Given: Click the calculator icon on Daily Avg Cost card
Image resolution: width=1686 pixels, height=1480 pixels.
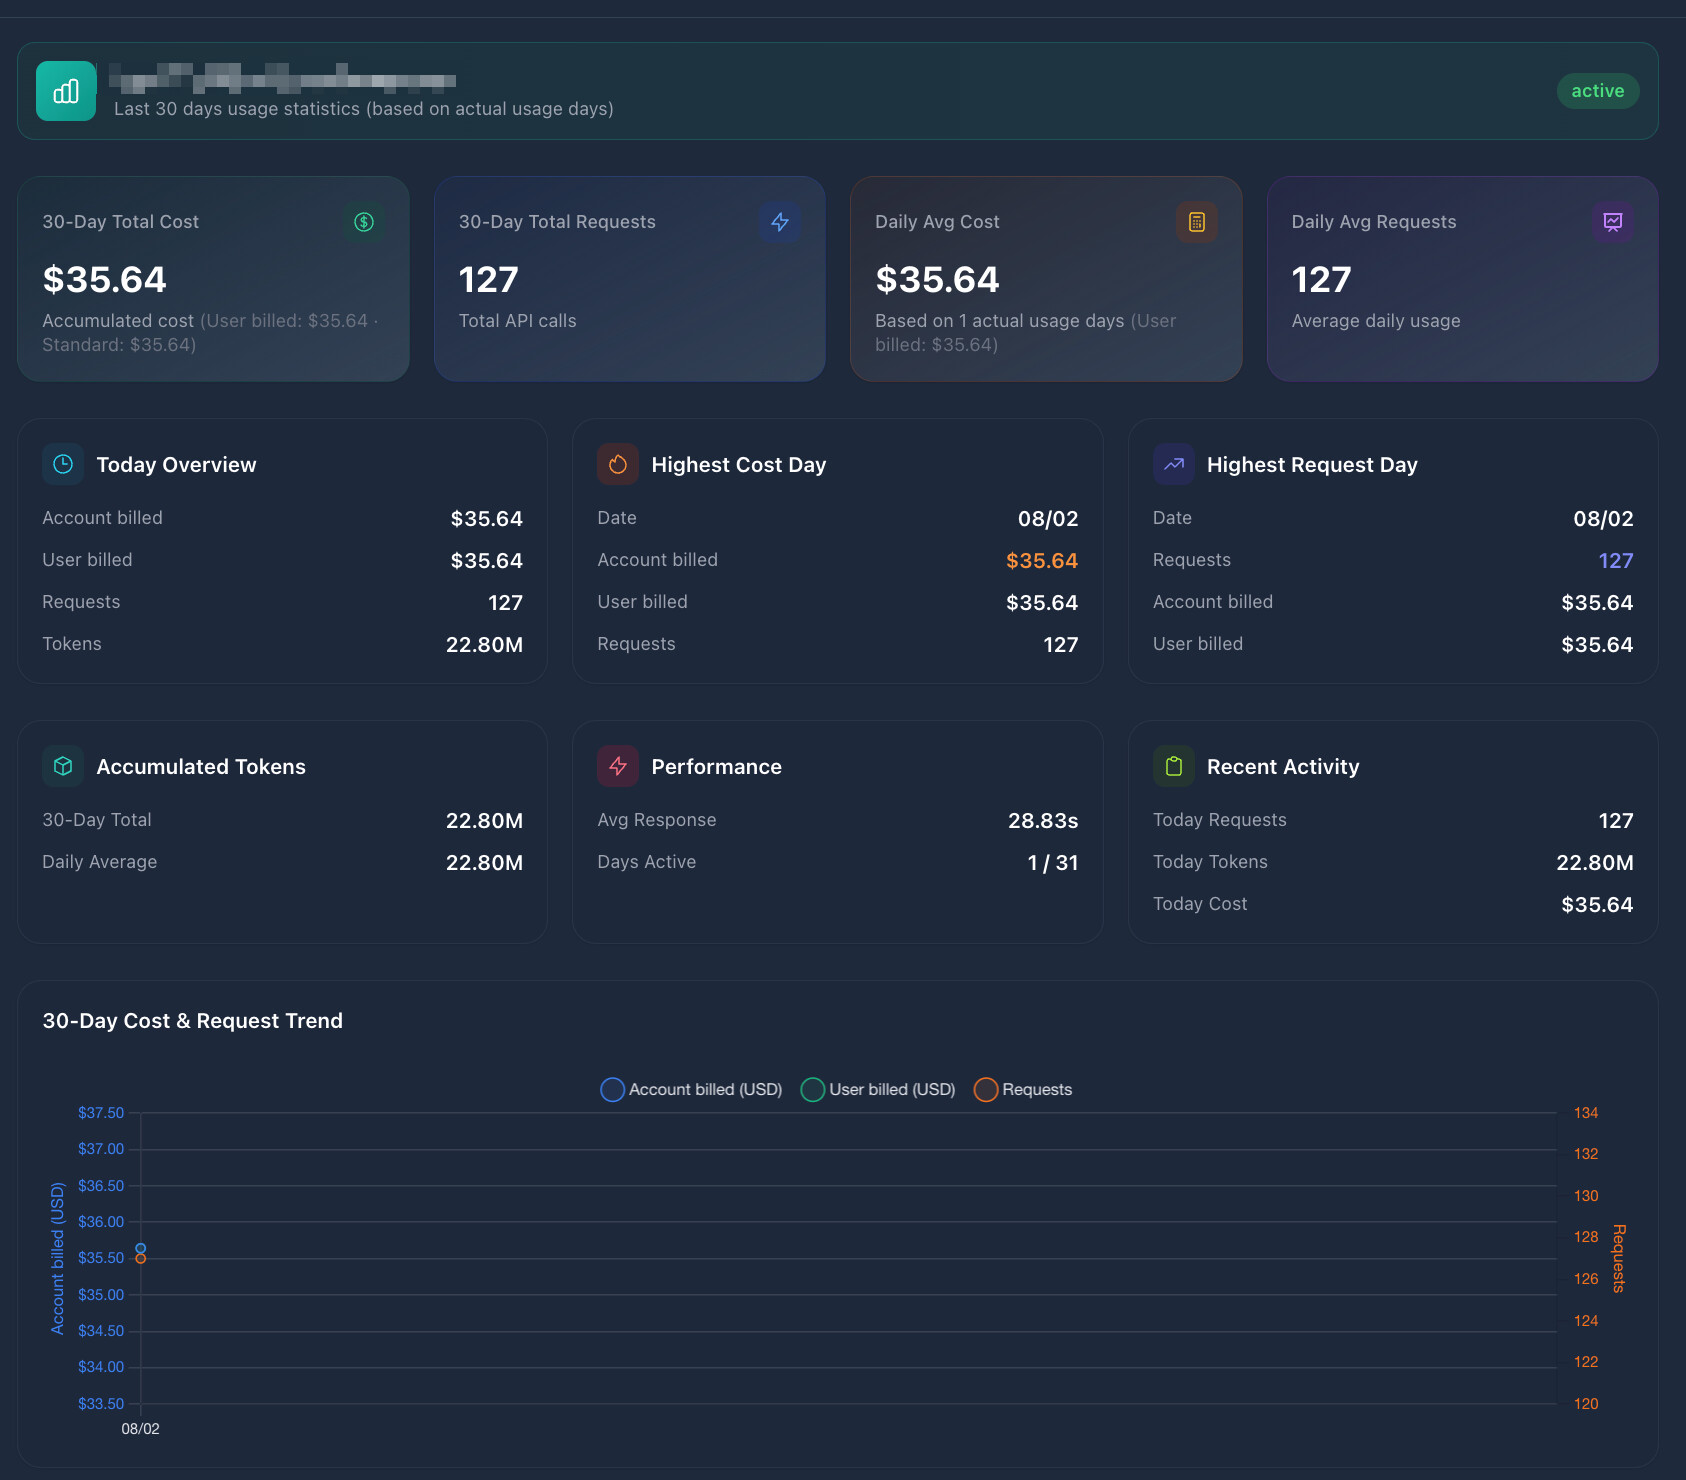Looking at the screenshot, I should (x=1197, y=222).
